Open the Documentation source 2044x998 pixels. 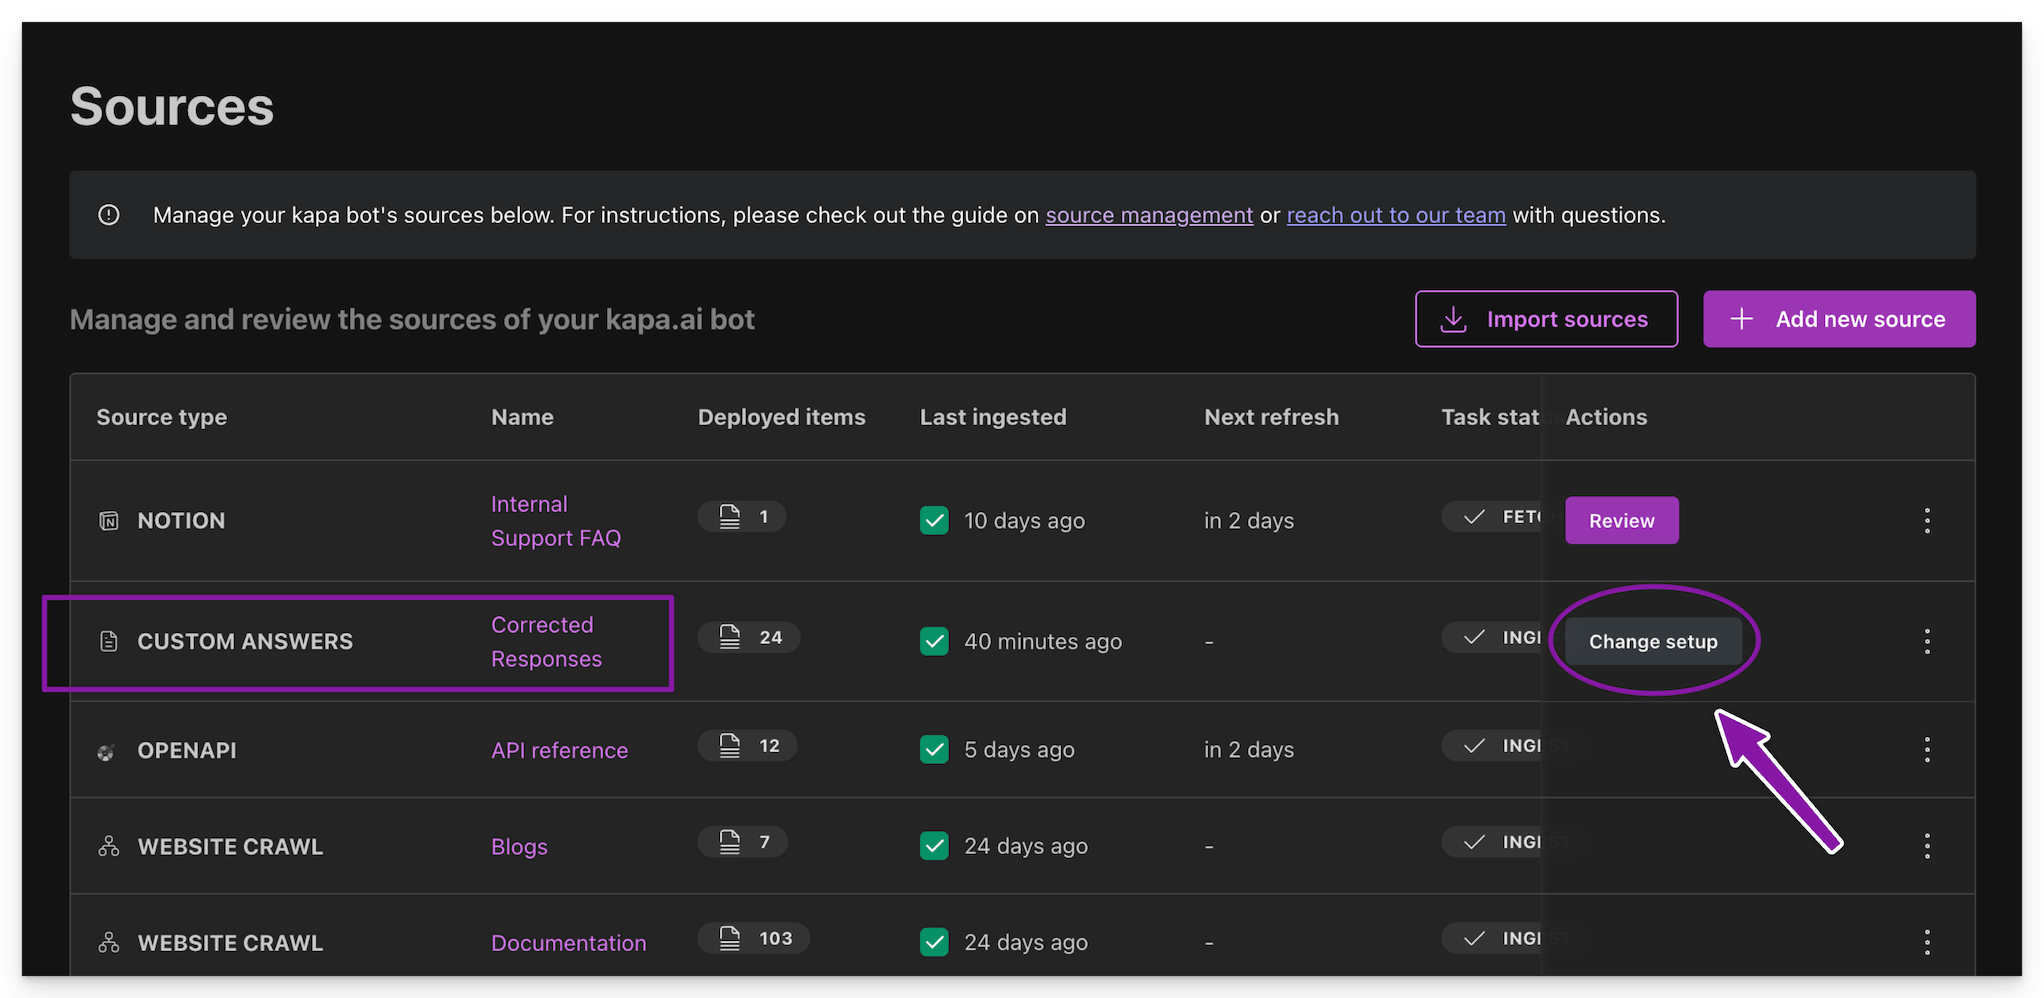click(568, 943)
